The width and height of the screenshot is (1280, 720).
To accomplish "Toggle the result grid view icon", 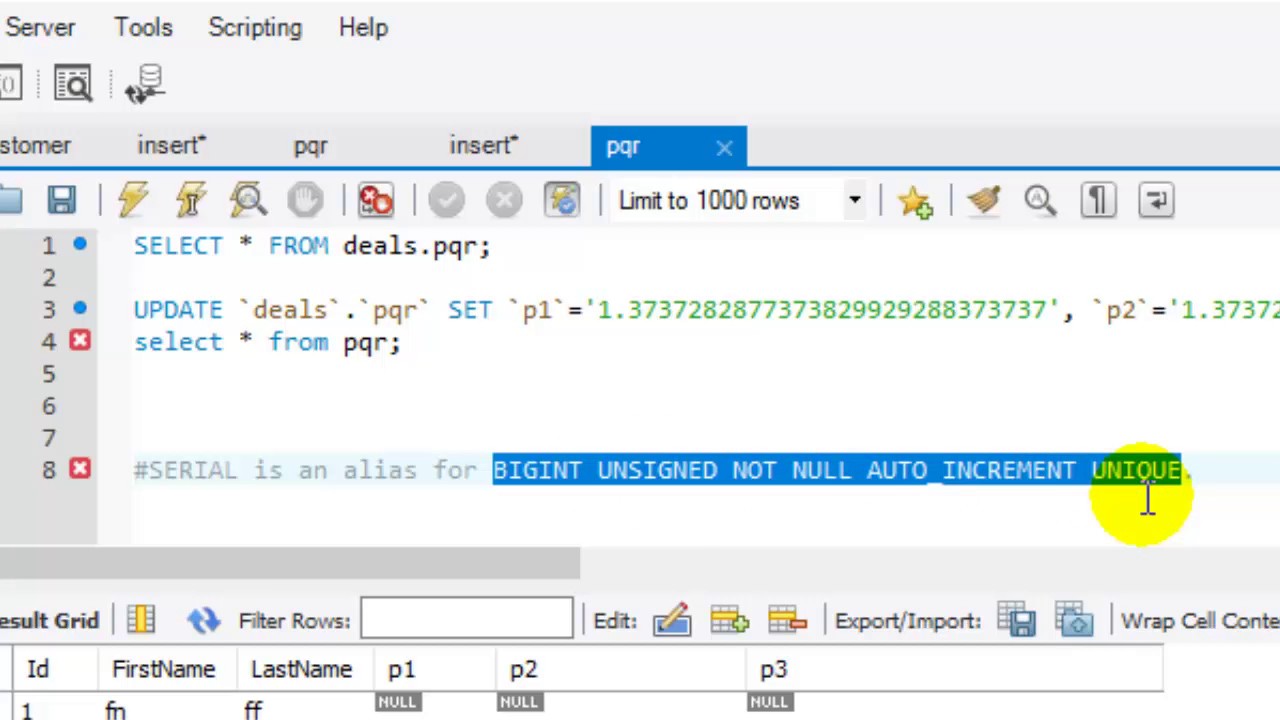I will (x=141, y=620).
